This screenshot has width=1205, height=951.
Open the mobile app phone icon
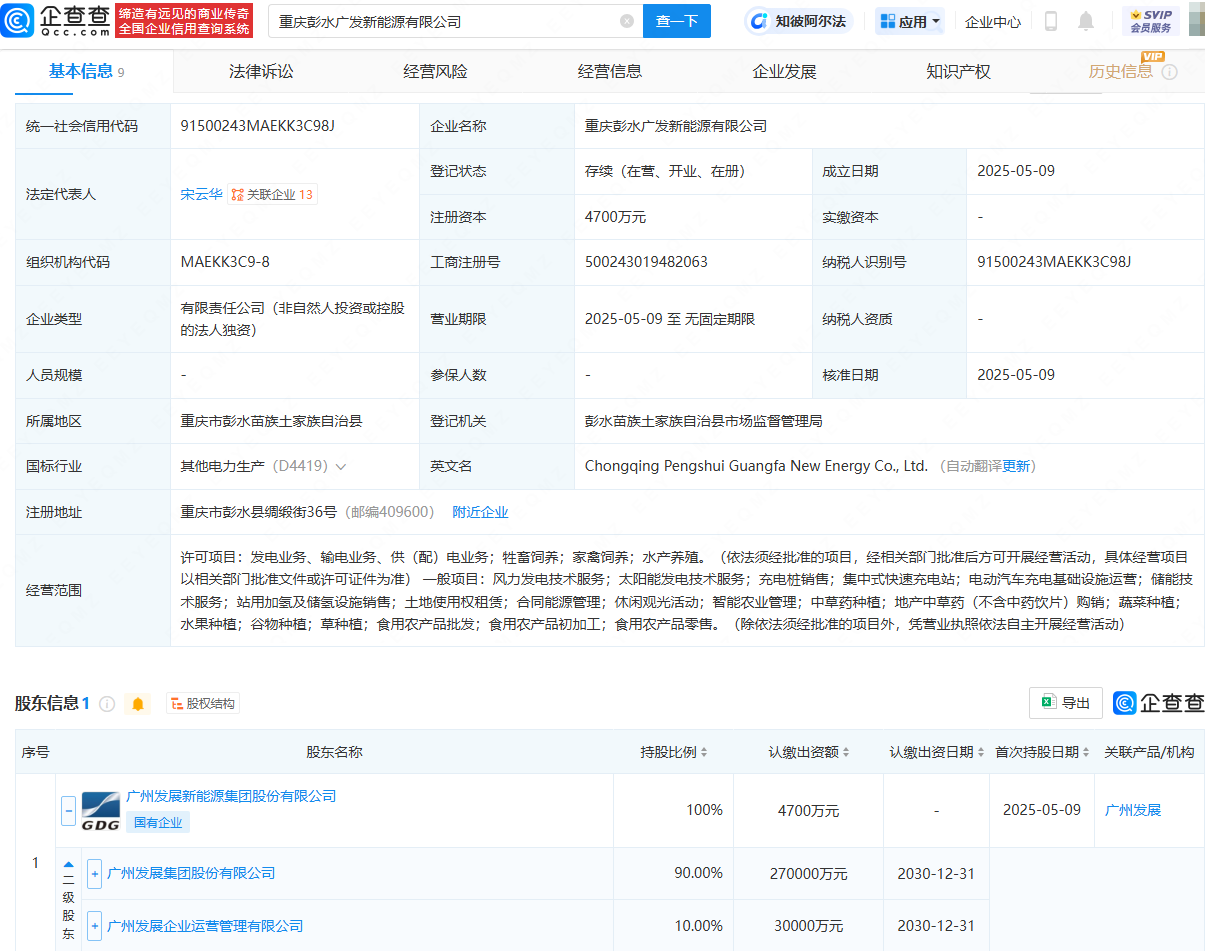click(x=1051, y=21)
